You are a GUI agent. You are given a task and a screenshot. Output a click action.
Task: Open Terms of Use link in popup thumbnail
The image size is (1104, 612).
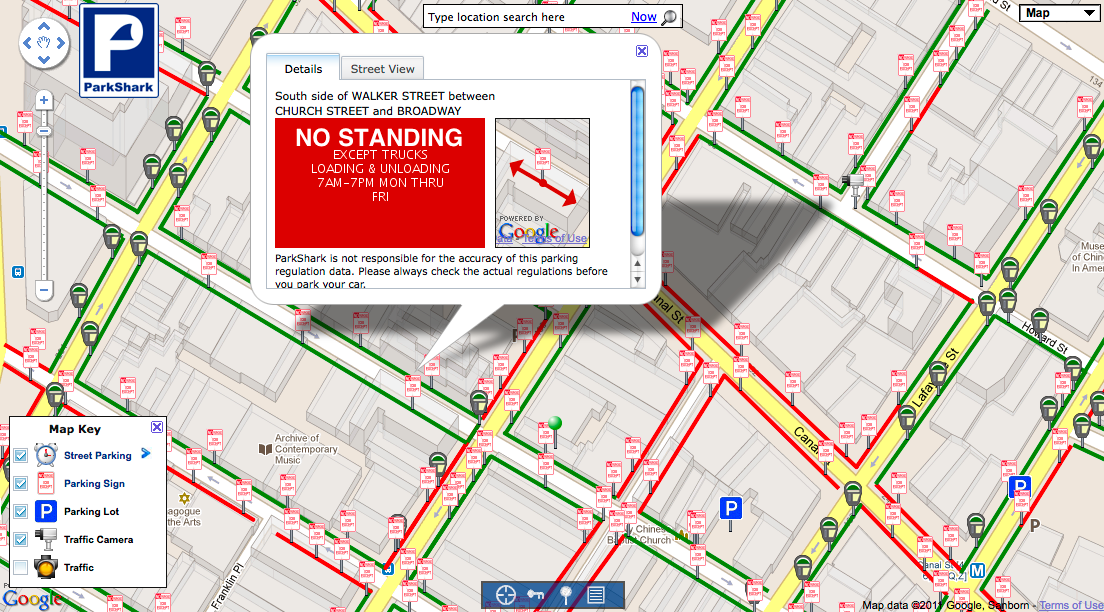pos(555,238)
